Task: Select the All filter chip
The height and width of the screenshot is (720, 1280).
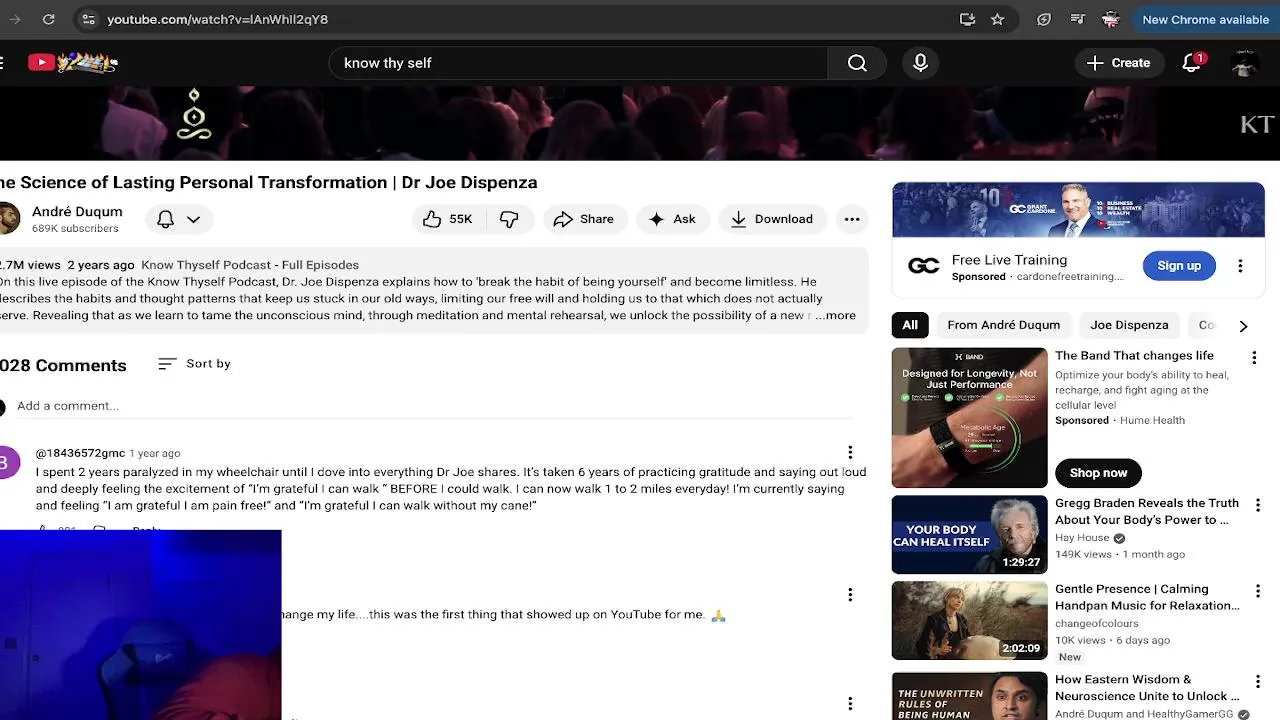Action: click(x=910, y=325)
